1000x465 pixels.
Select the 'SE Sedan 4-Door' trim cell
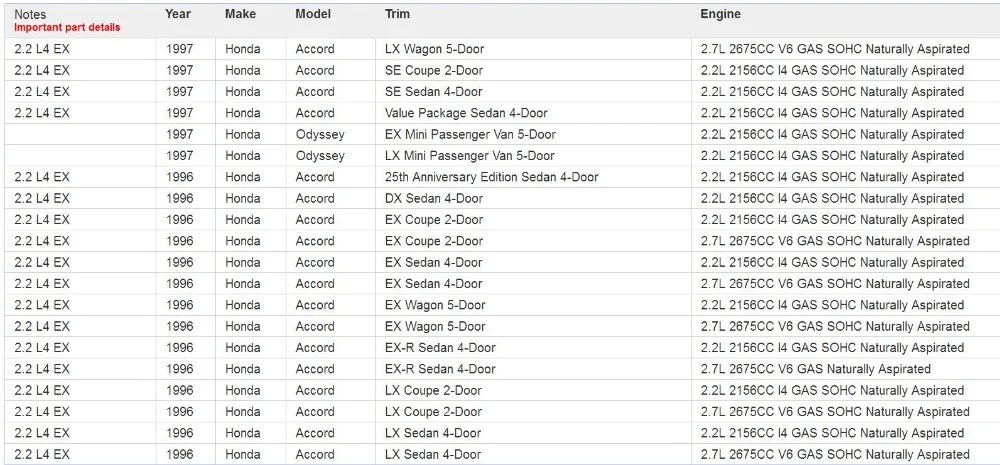(433, 92)
